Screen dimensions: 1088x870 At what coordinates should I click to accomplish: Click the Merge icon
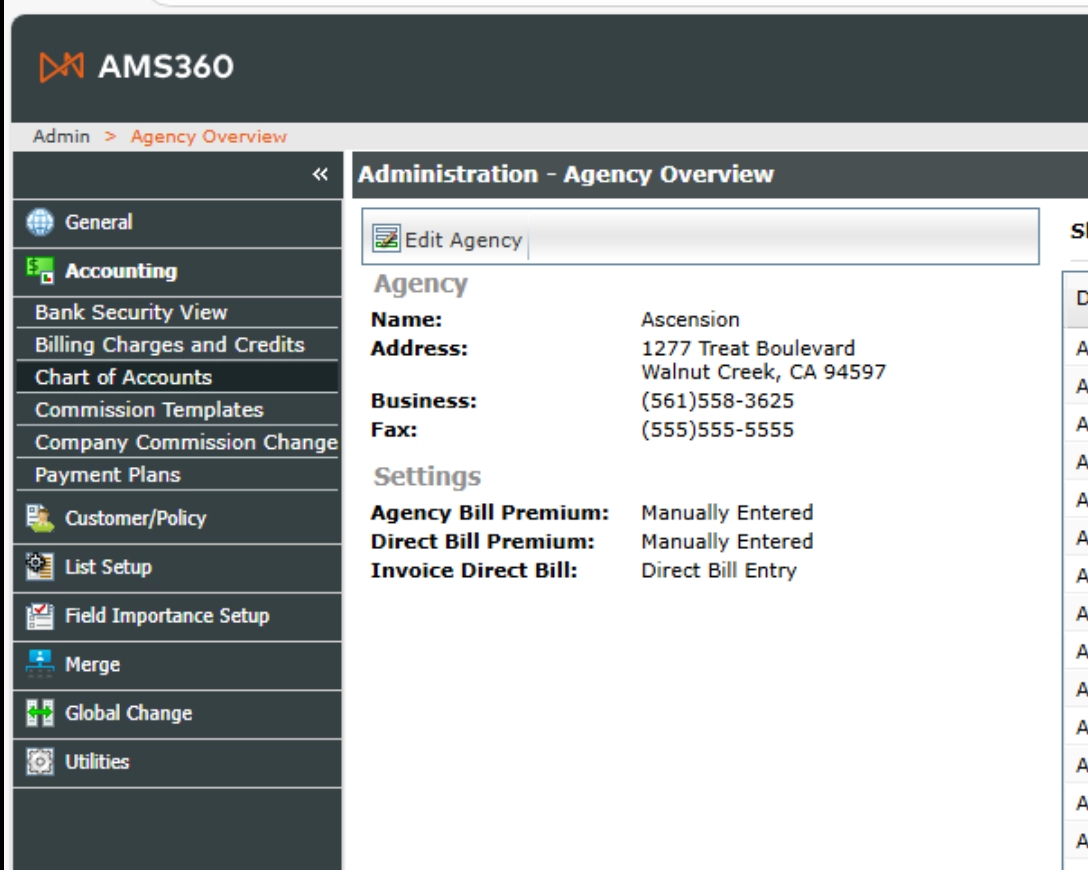40,664
